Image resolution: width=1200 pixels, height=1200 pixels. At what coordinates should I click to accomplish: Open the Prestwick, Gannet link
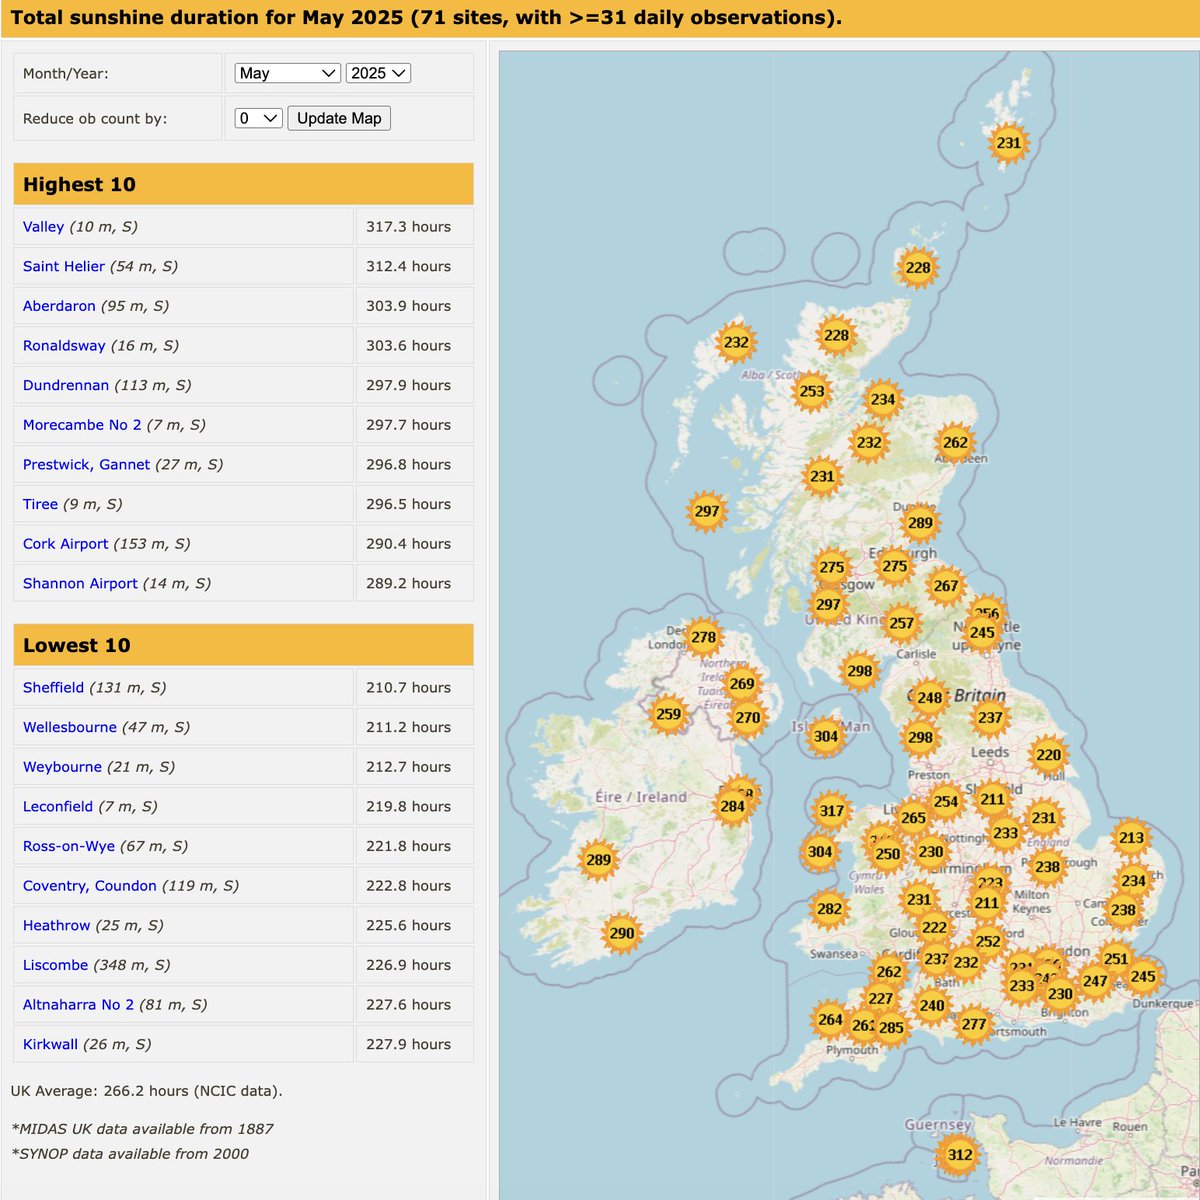pos(86,465)
